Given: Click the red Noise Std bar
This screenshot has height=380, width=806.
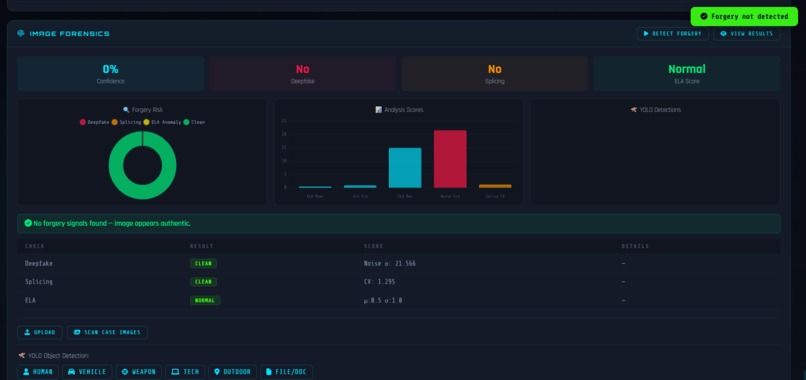Looking at the screenshot, I should pos(450,159).
